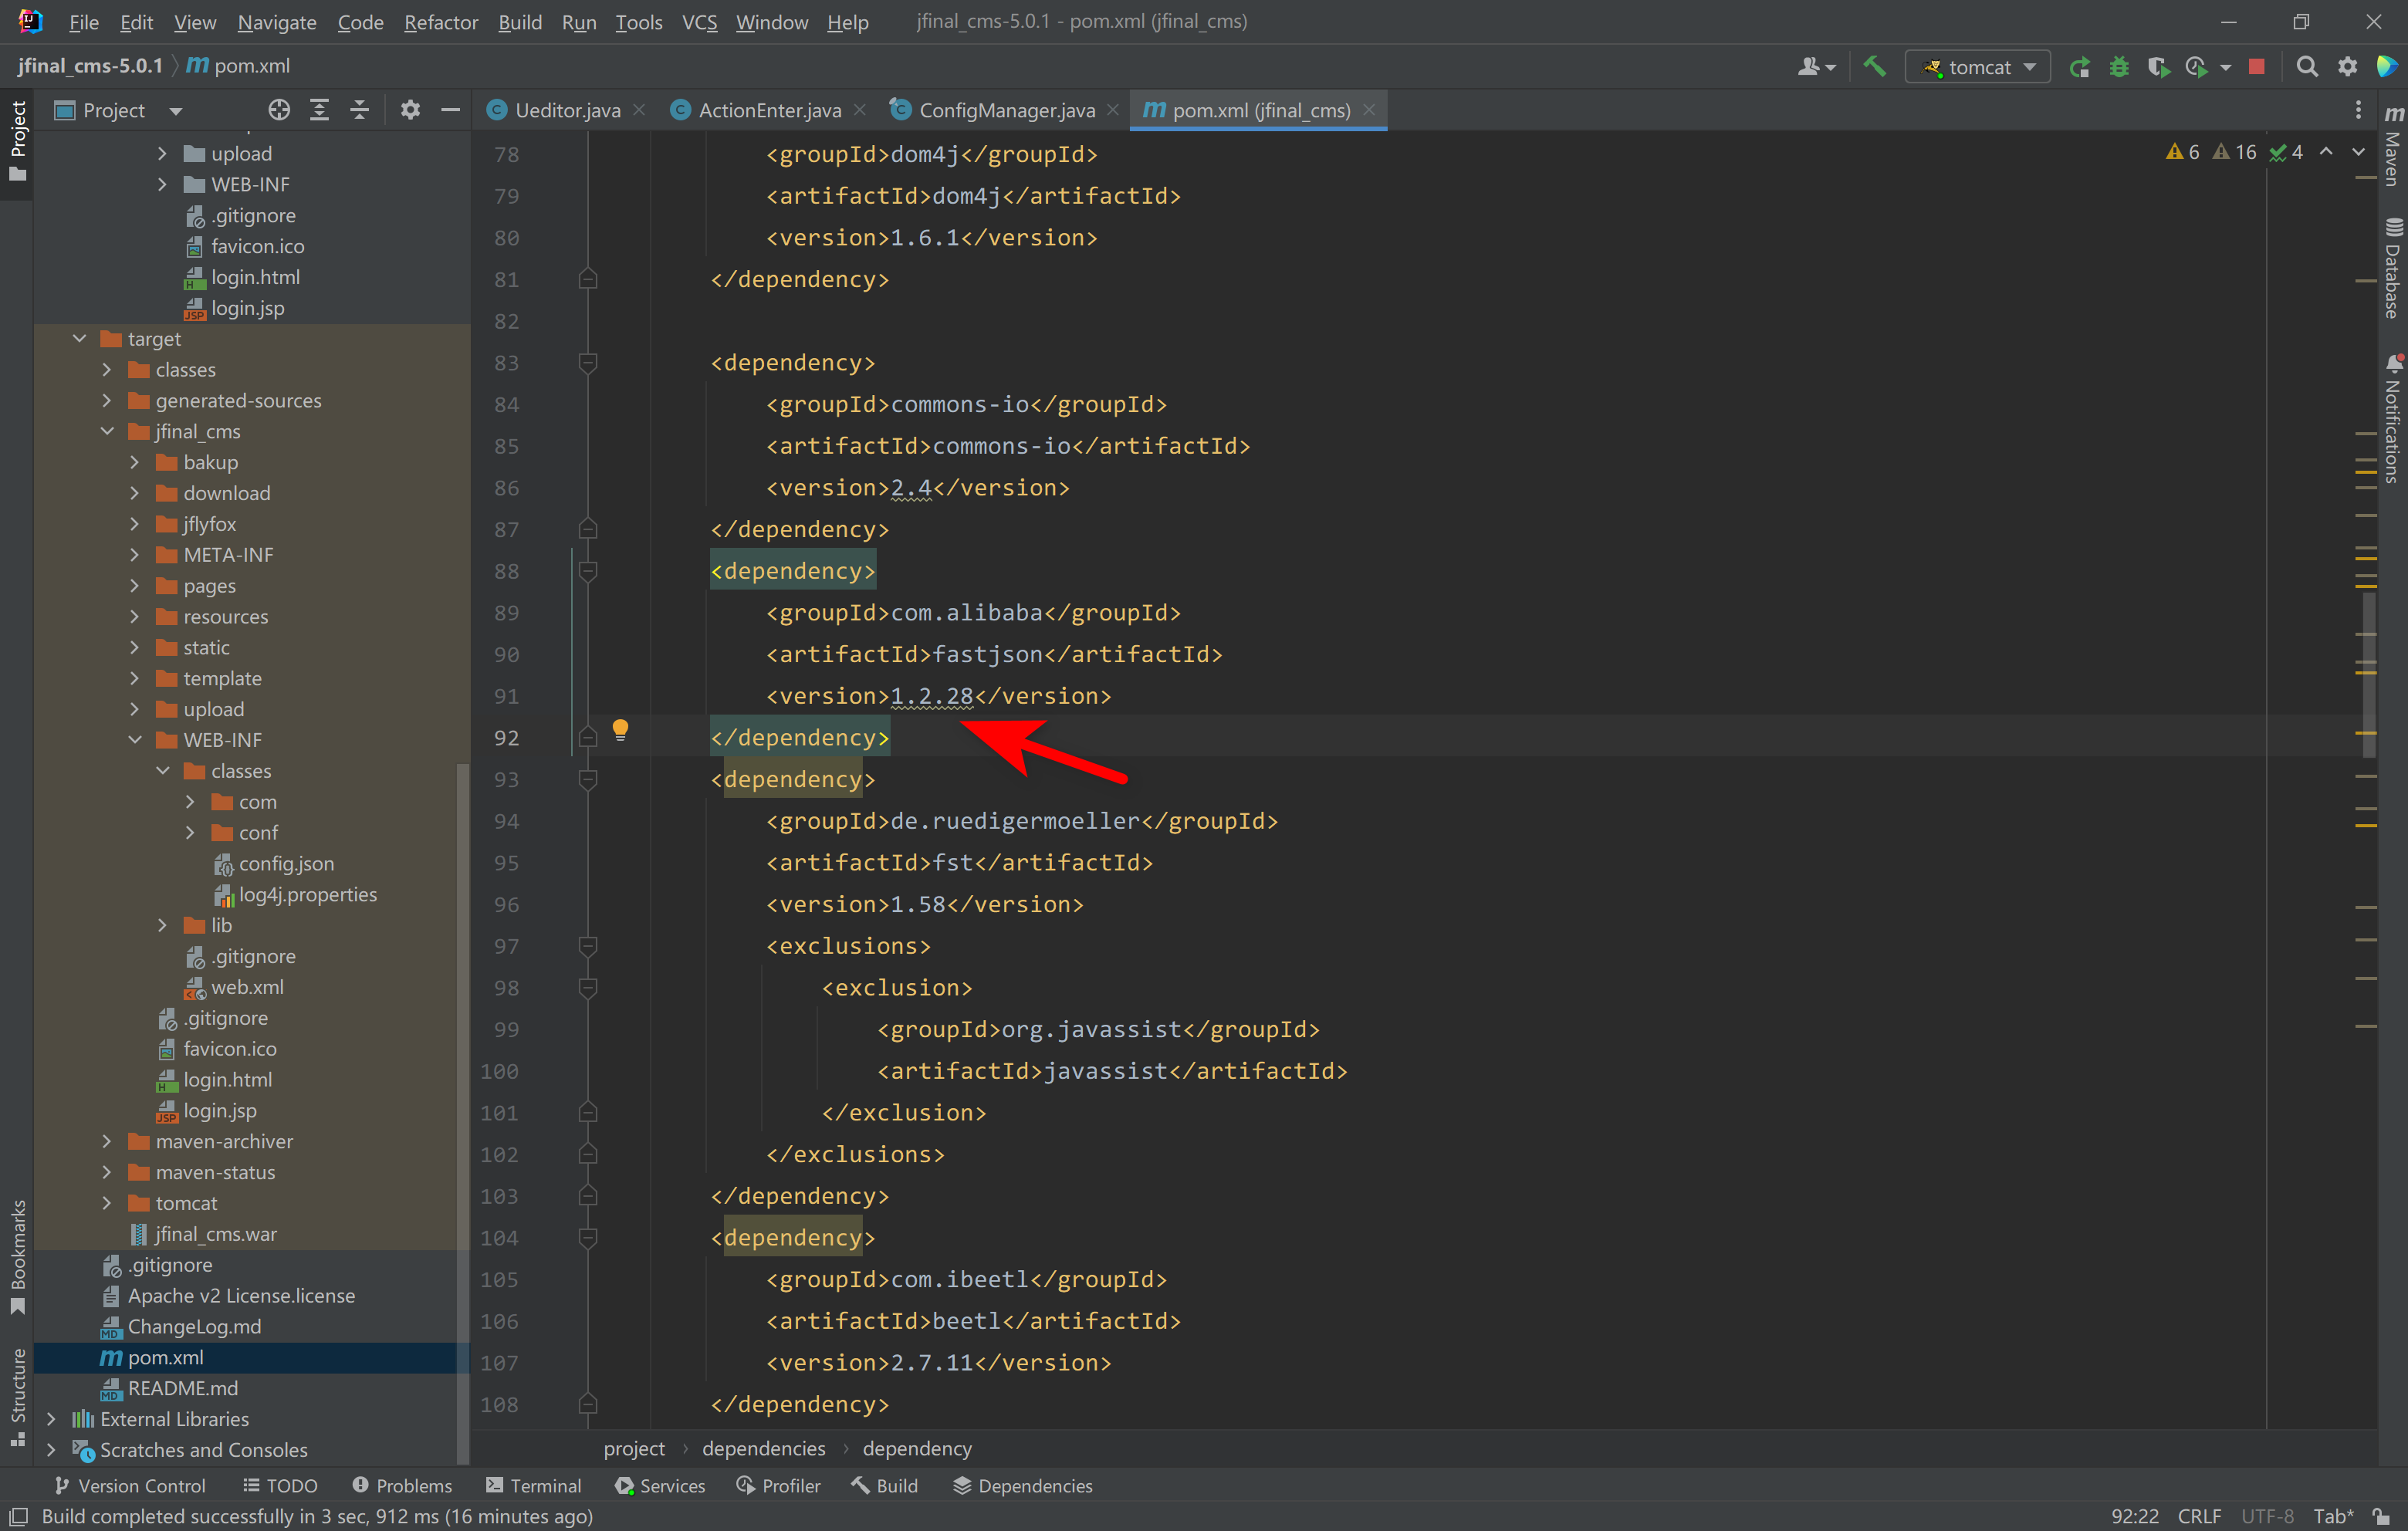Click the Debug tomcat bug icon
The image size is (2408, 1531).
pos(2118,67)
